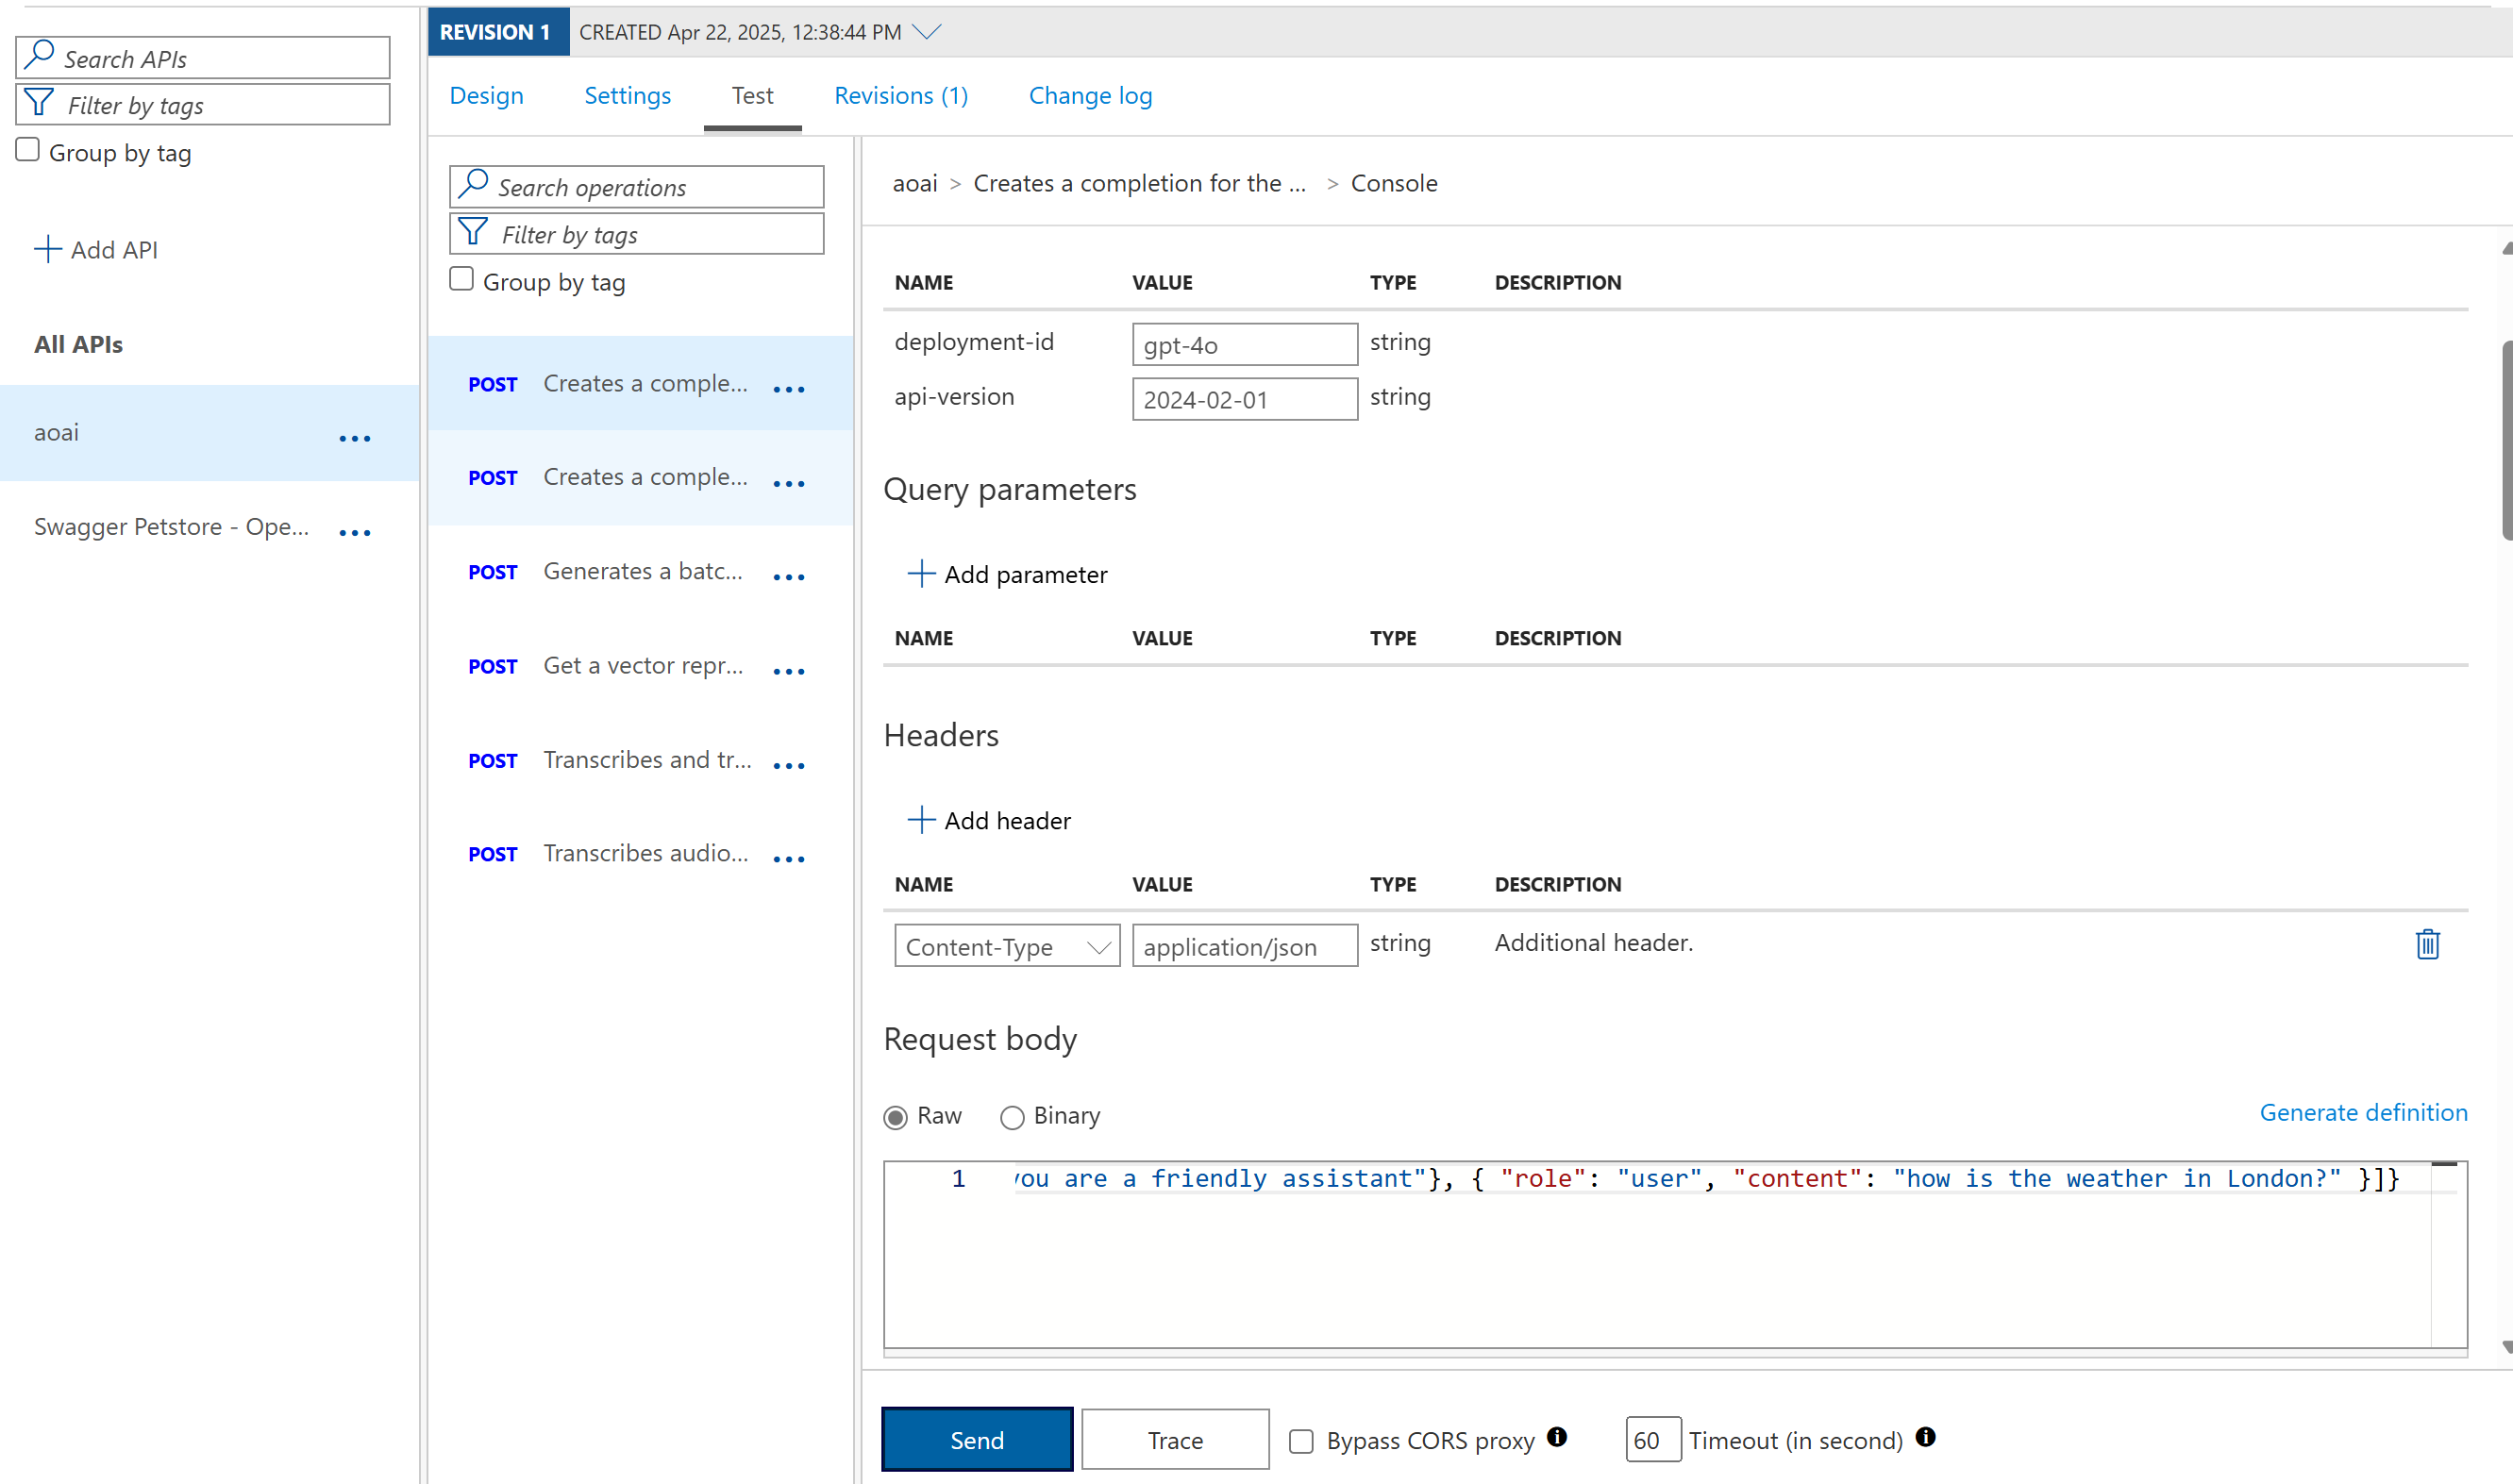Viewport: 2513px width, 1484px height.
Task: Select the Transcribes and translates operation
Action: [x=640, y=760]
